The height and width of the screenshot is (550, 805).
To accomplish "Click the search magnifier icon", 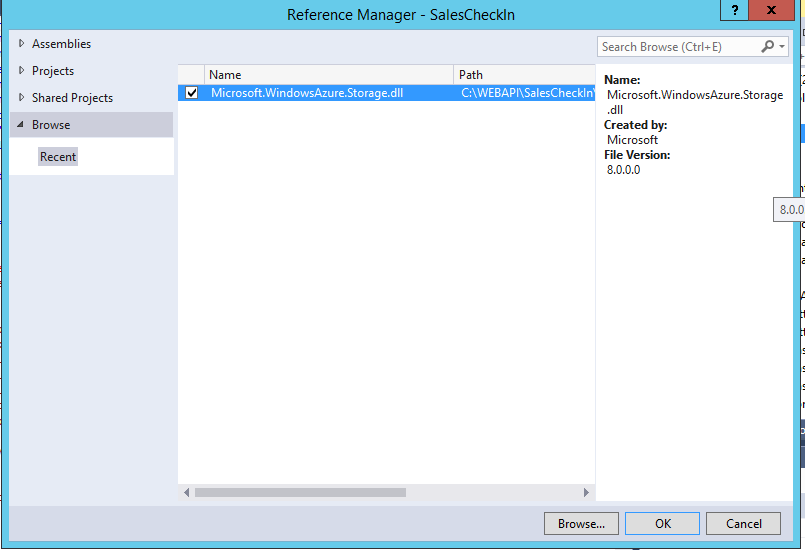I will (x=767, y=47).
